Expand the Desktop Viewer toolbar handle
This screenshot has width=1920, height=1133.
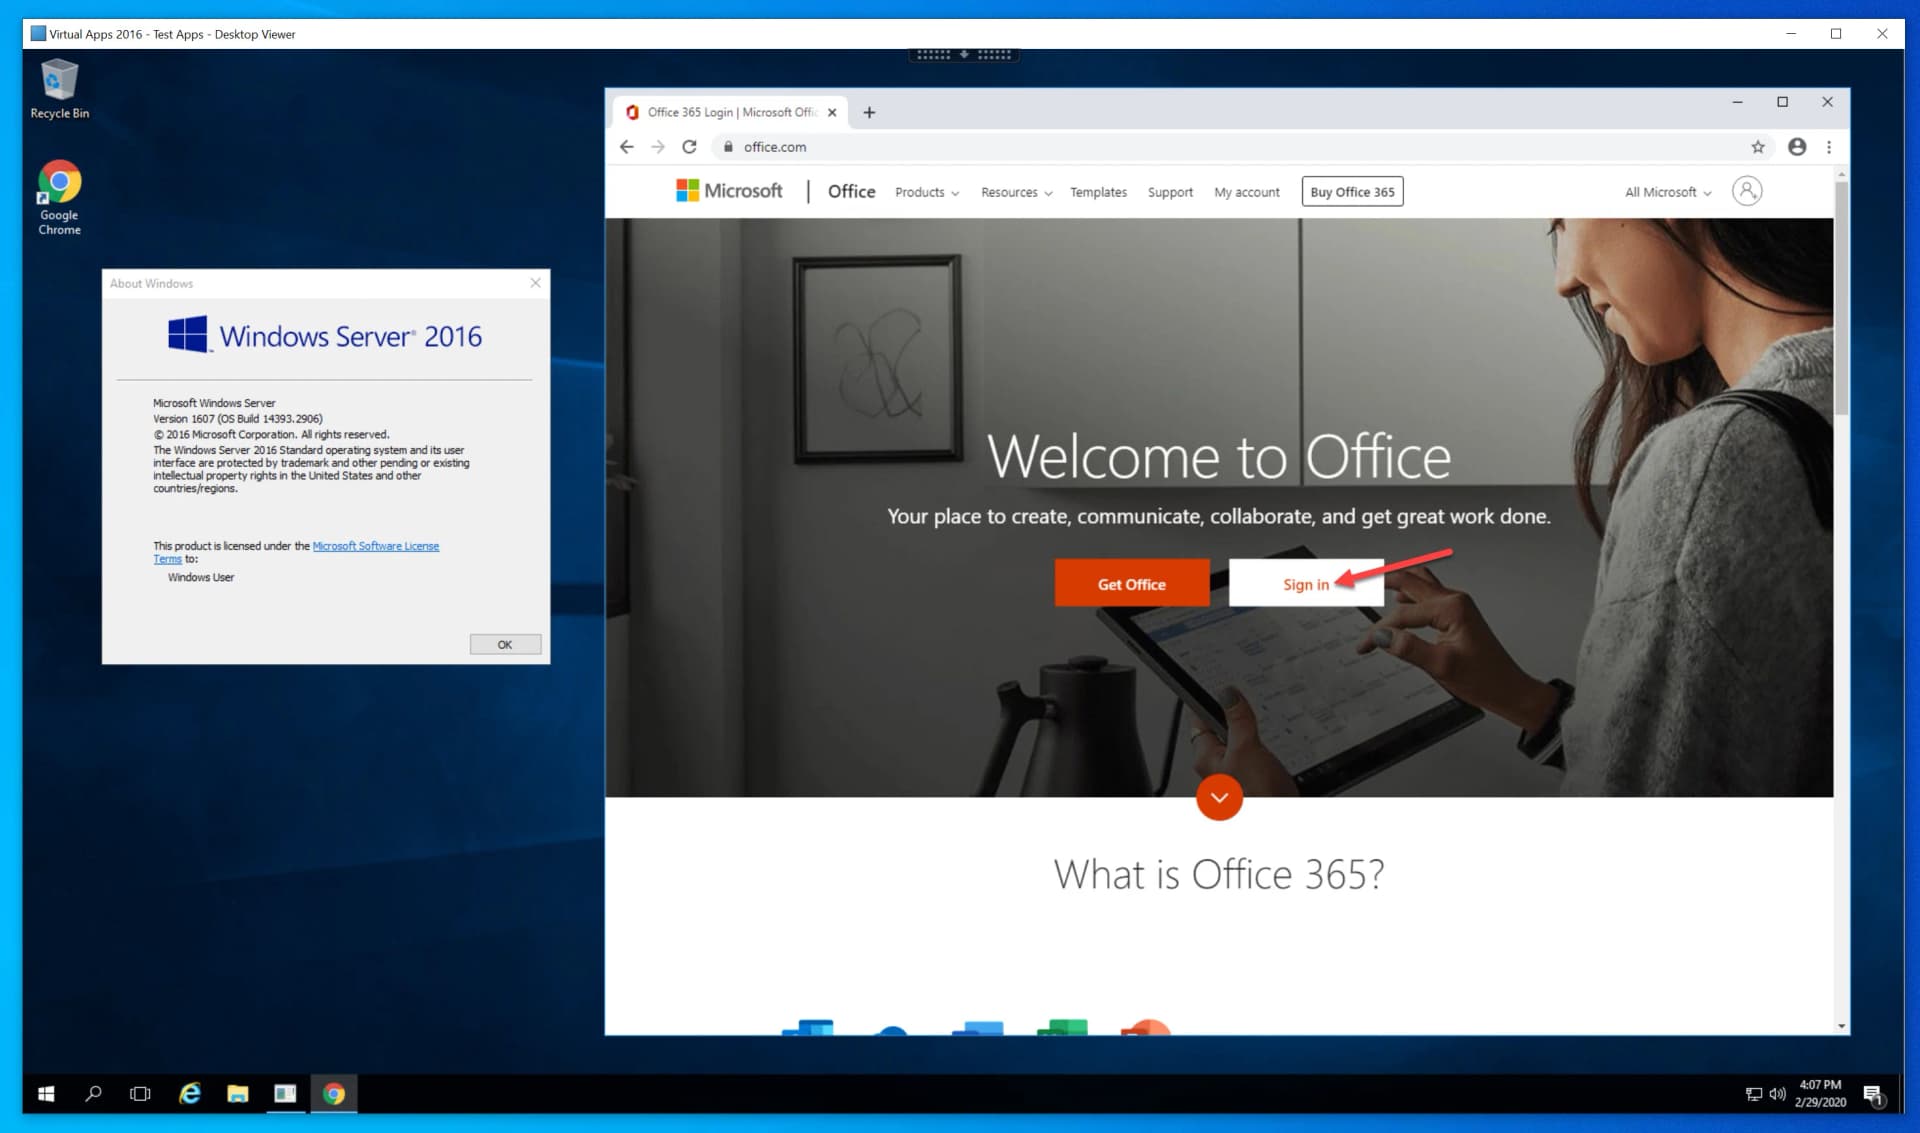click(964, 55)
